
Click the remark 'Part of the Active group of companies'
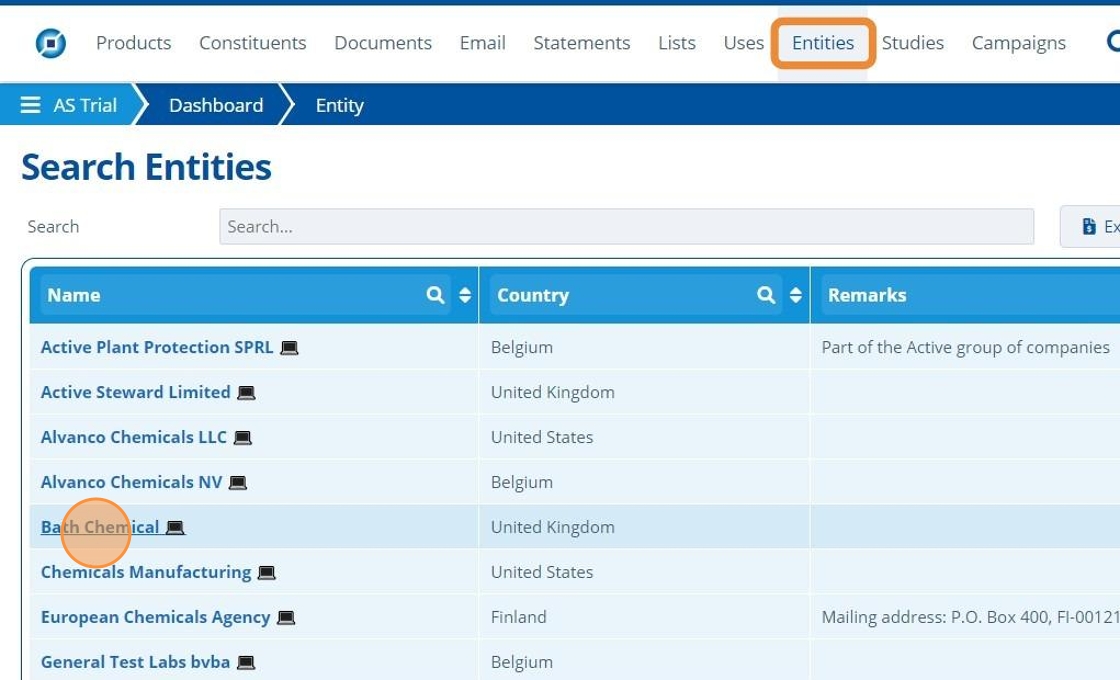click(x=965, y=347)
